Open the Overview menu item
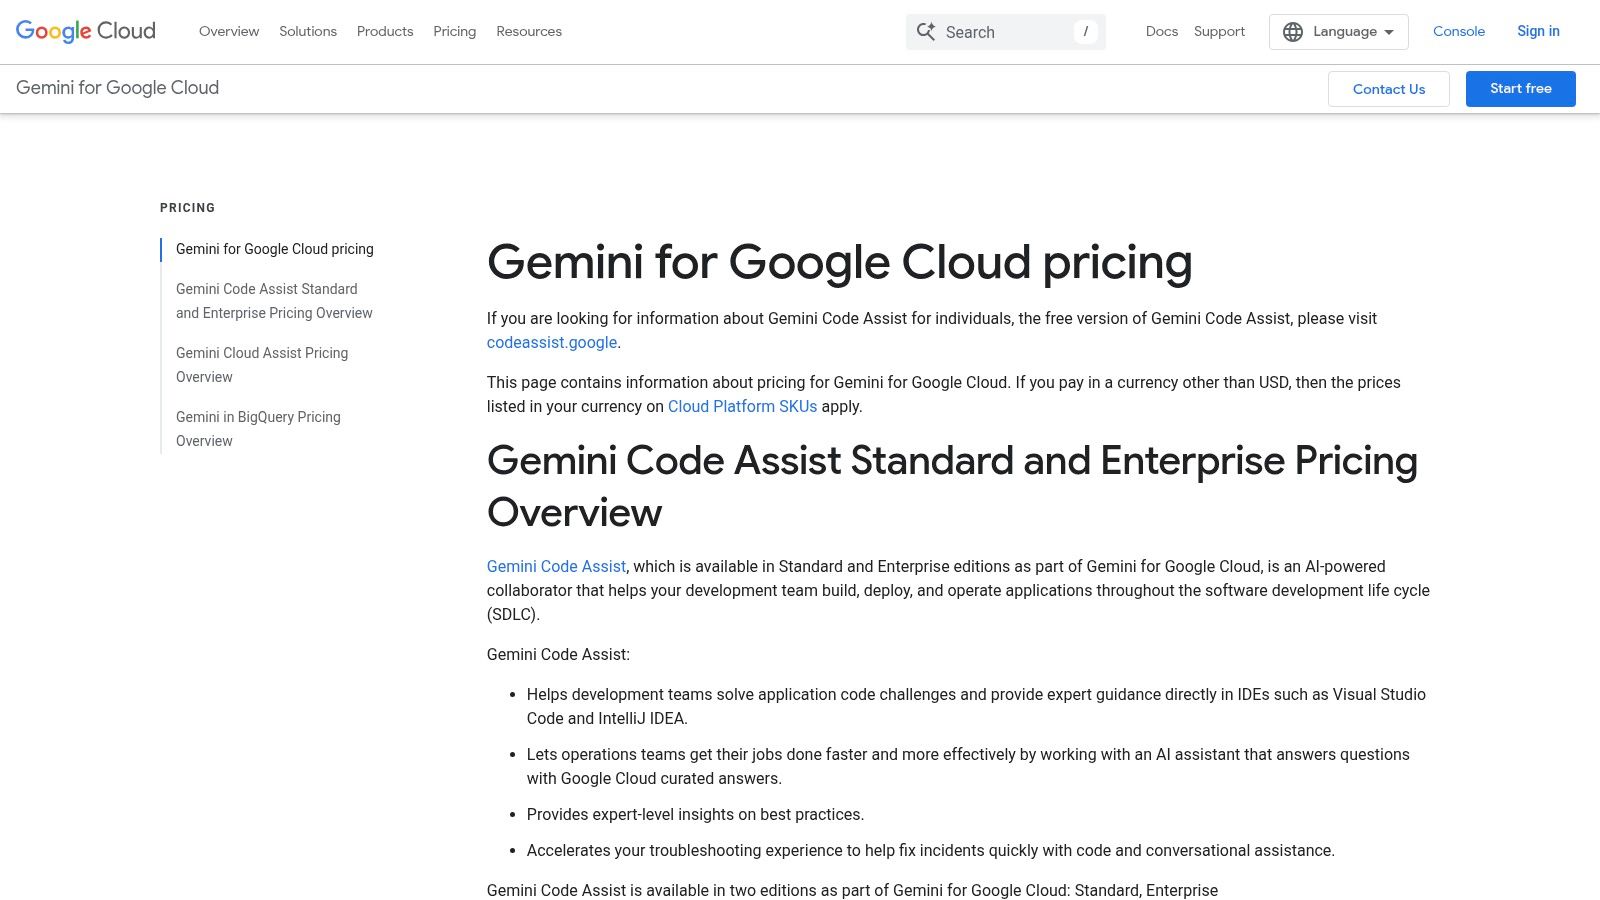The width and height of the screenshot is (1600, 900). (229, 31)
